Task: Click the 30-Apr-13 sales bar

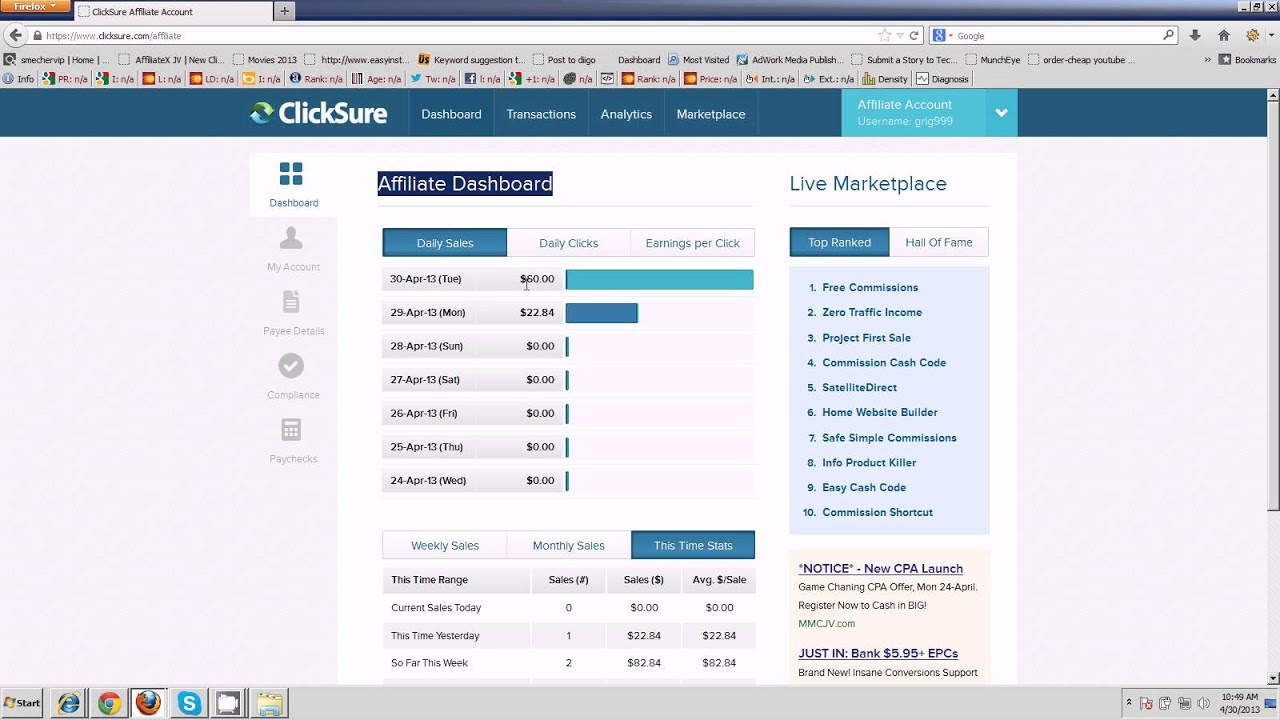Action: coord(660,280)
